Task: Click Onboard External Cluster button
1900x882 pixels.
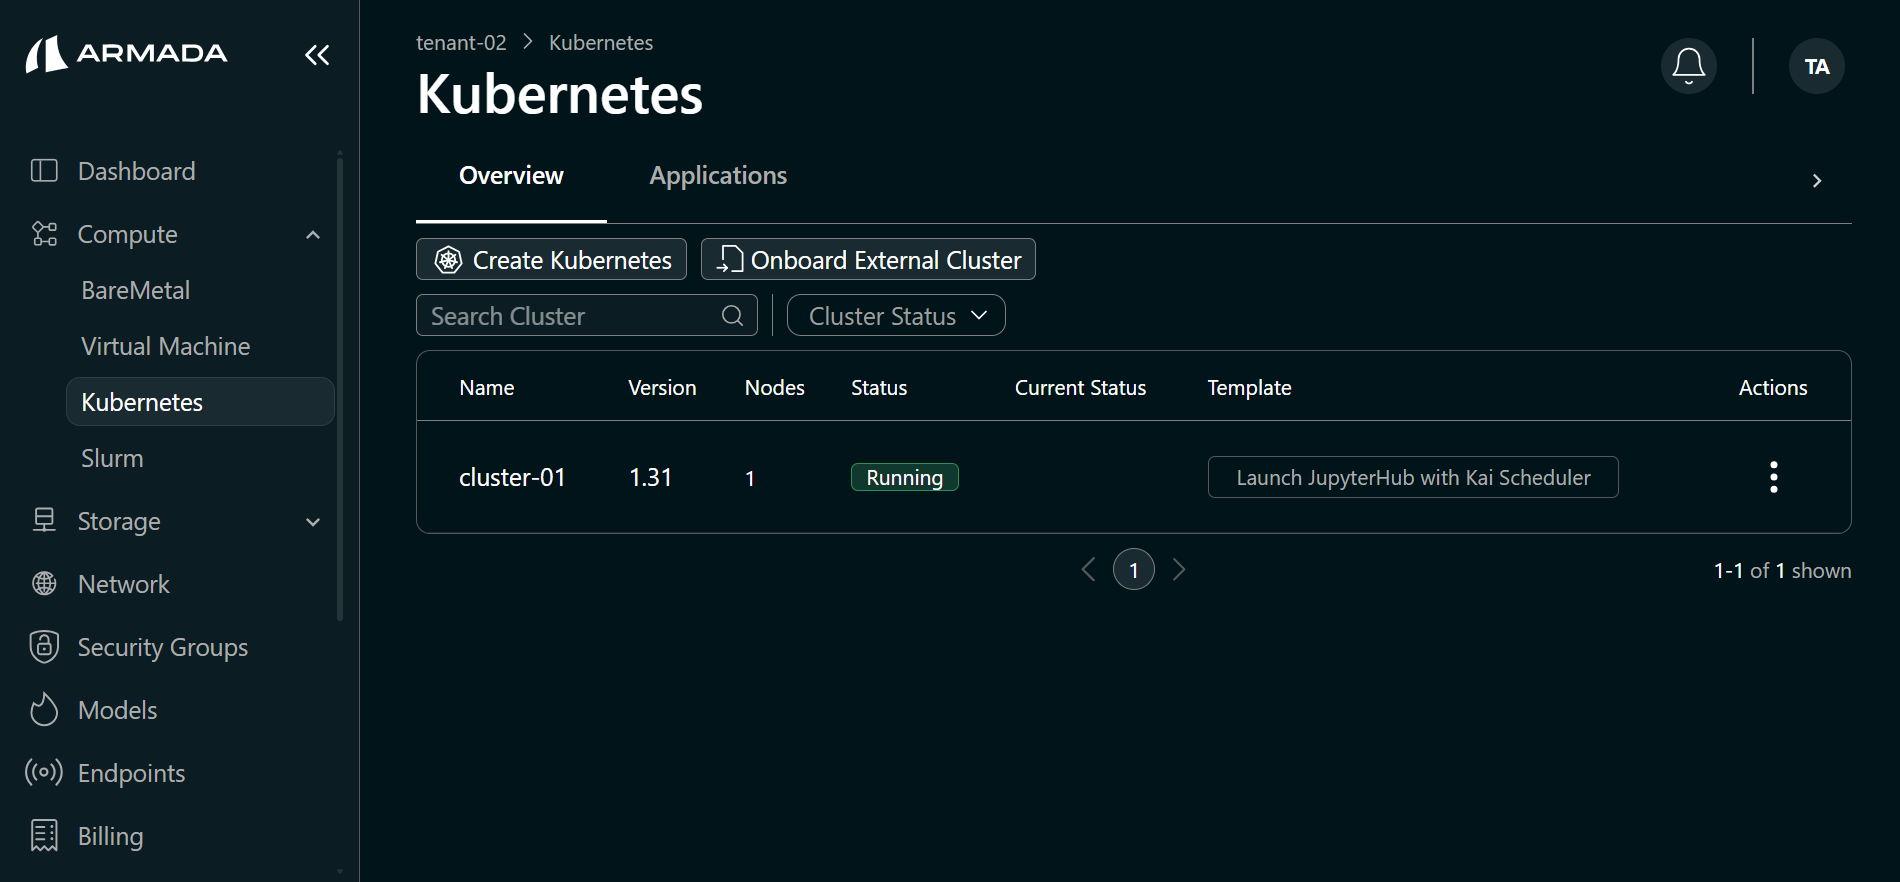Action: (868, 260)
